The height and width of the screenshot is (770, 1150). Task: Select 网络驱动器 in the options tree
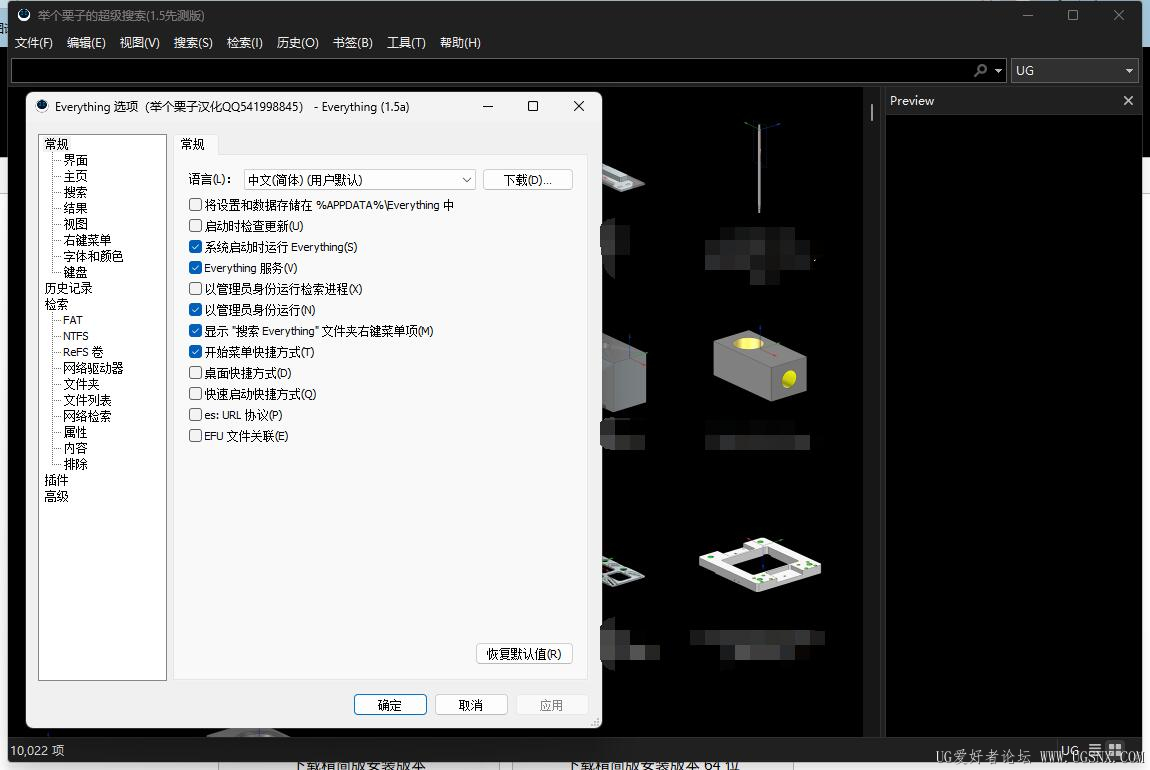click(93, 368)
